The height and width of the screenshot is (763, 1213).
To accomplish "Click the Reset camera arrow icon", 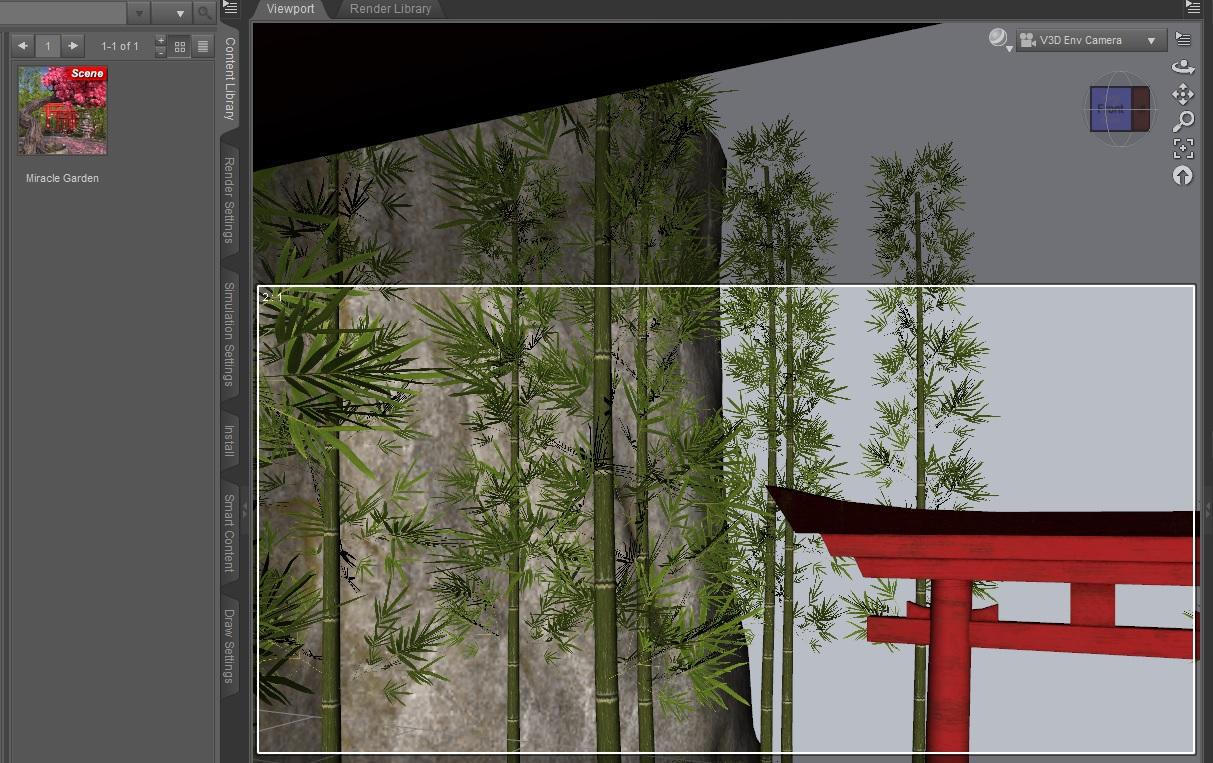I will 1183,176.
